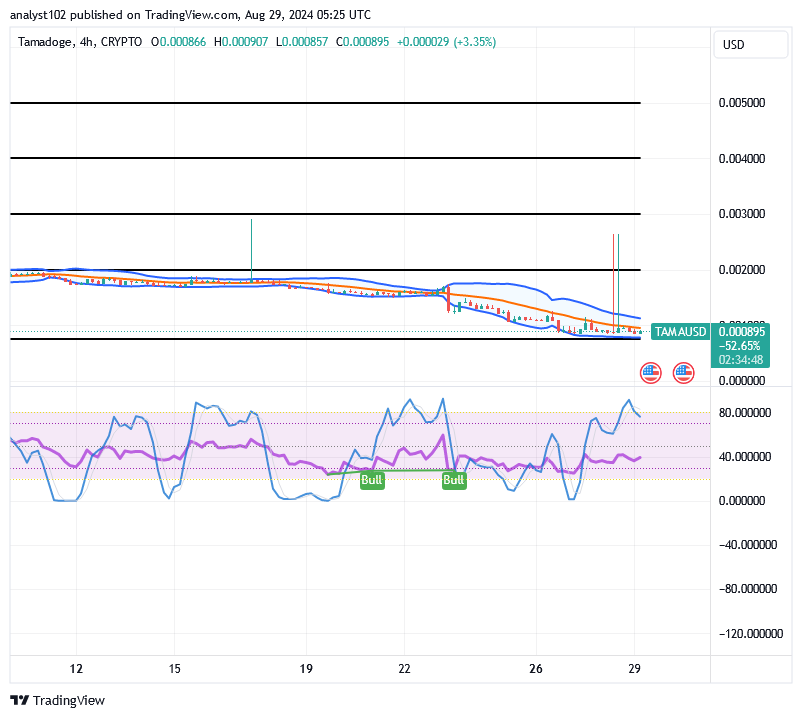Click date label 12 on time axis
The height and width of the screenshot is (718, 802).
[x=76, y=669]
